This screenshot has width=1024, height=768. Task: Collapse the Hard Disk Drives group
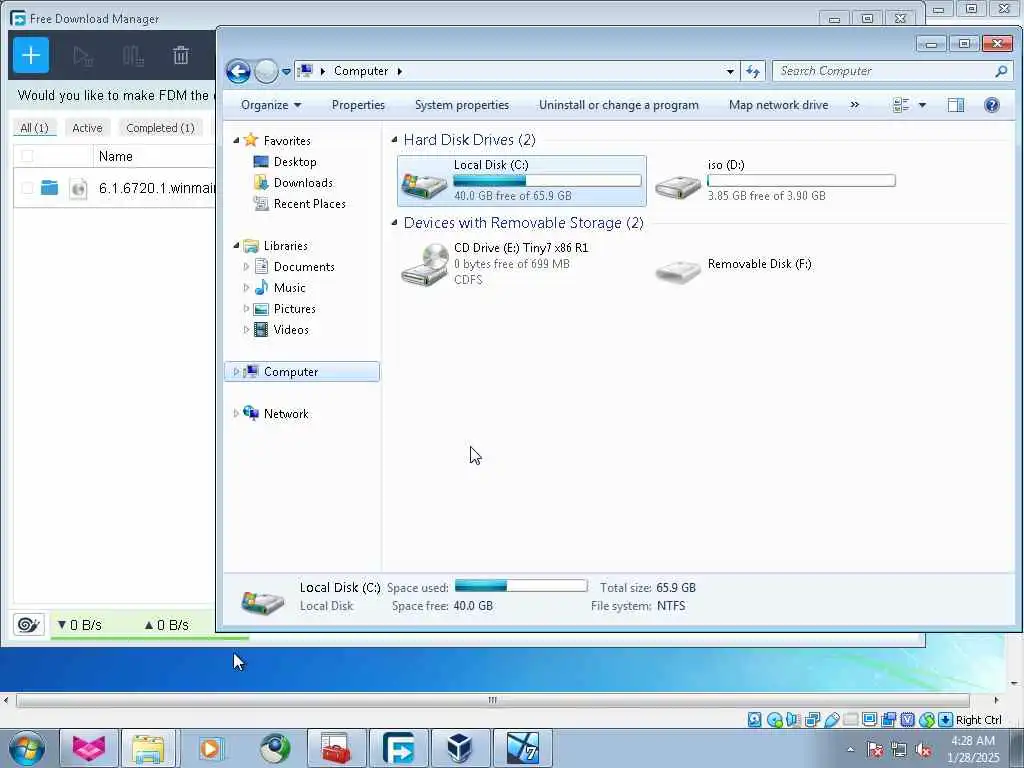pyautogui.click(x=394, y=140)
